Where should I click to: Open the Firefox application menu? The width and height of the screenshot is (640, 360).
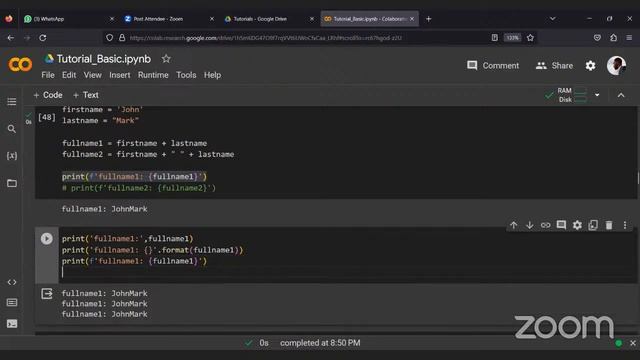click(x=629, y=38)
